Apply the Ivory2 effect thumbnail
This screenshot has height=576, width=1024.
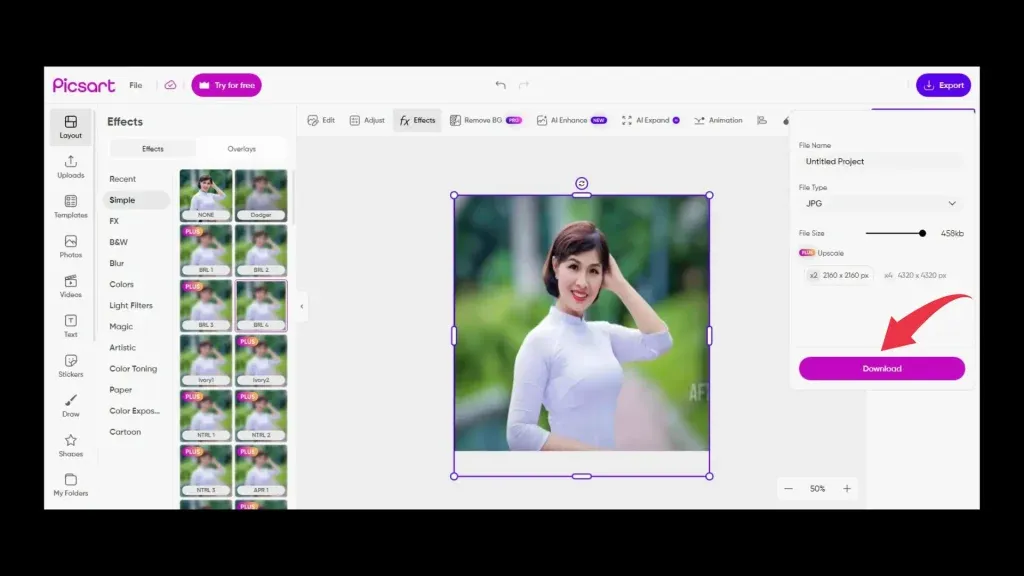(x=261, y=360)
